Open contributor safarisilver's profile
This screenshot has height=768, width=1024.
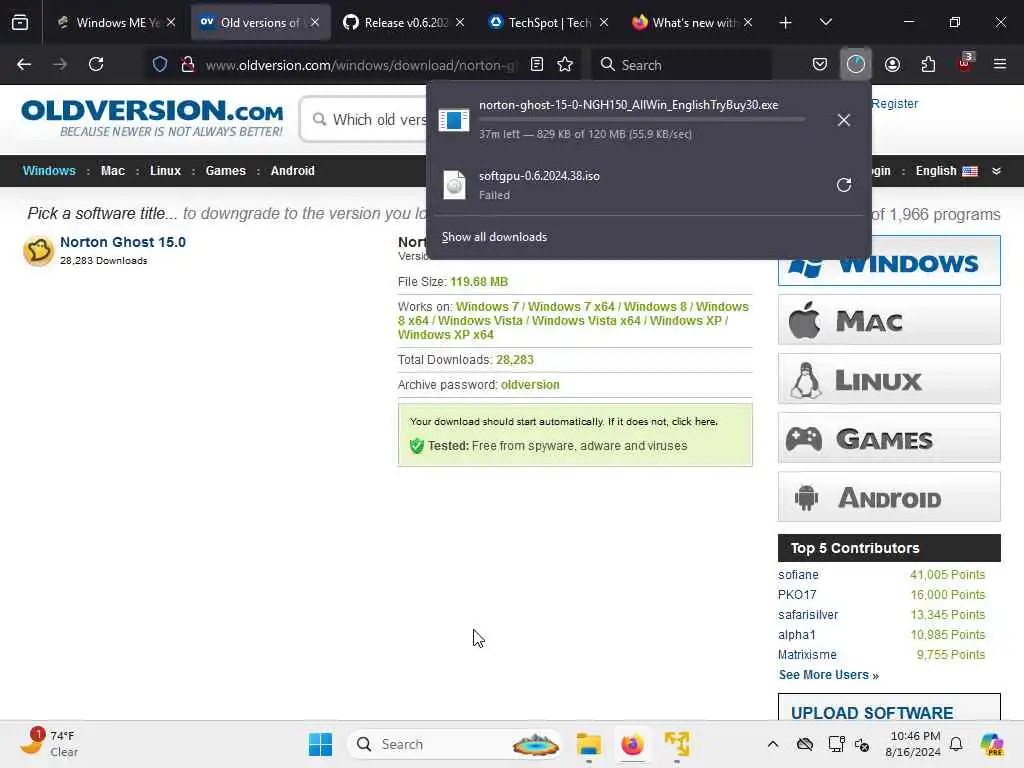(808, 615)
